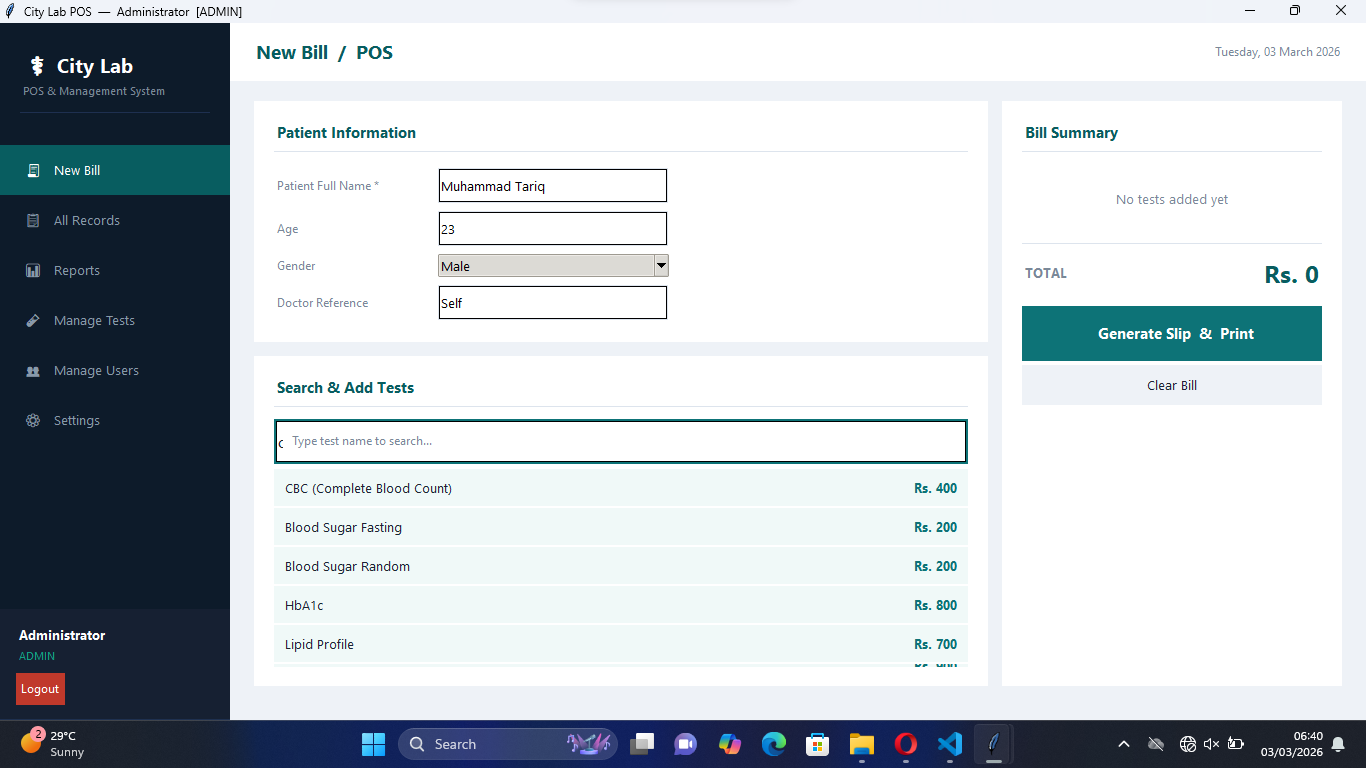The image size is (1366, 768).
Task: Click the Manage Tests icon in sidebar
Action: pyautogui.click(x=33, y=321)
